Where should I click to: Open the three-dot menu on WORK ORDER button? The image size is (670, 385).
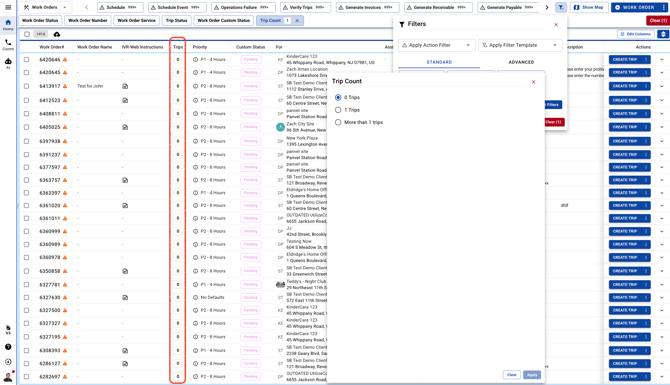tap(663, 7)
